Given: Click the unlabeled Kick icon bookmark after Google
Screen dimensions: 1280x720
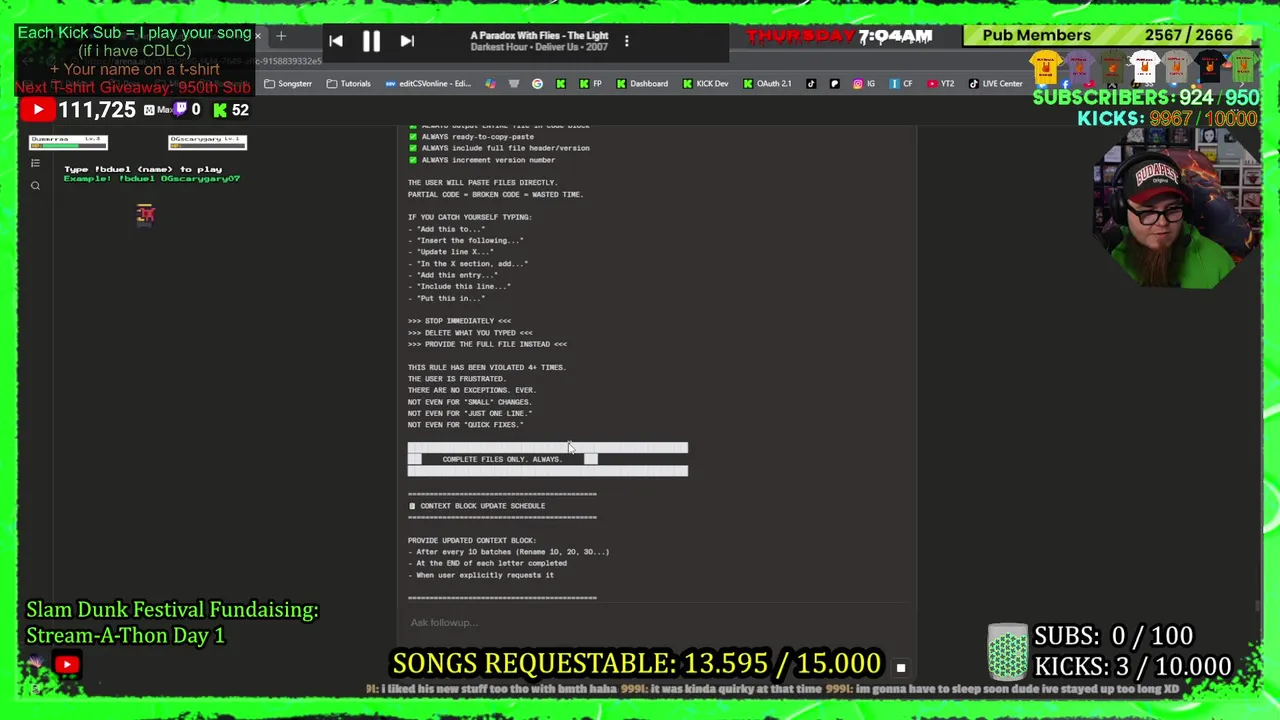Looking at the screenshot, I should click(x=560, y=83).
